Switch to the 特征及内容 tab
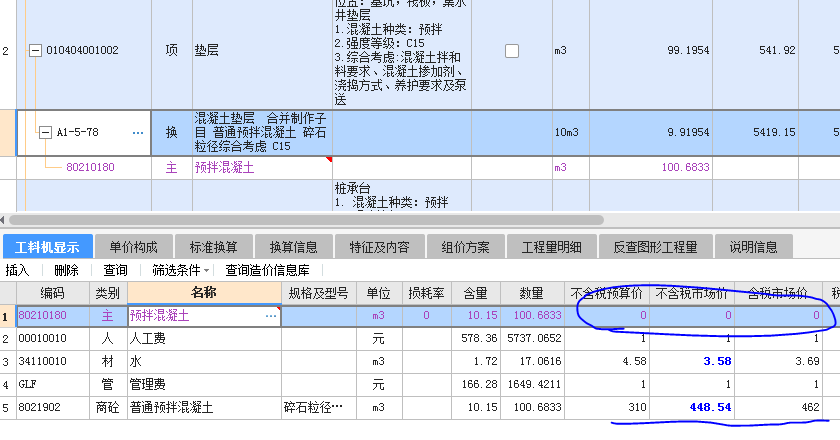 (379, 247)
